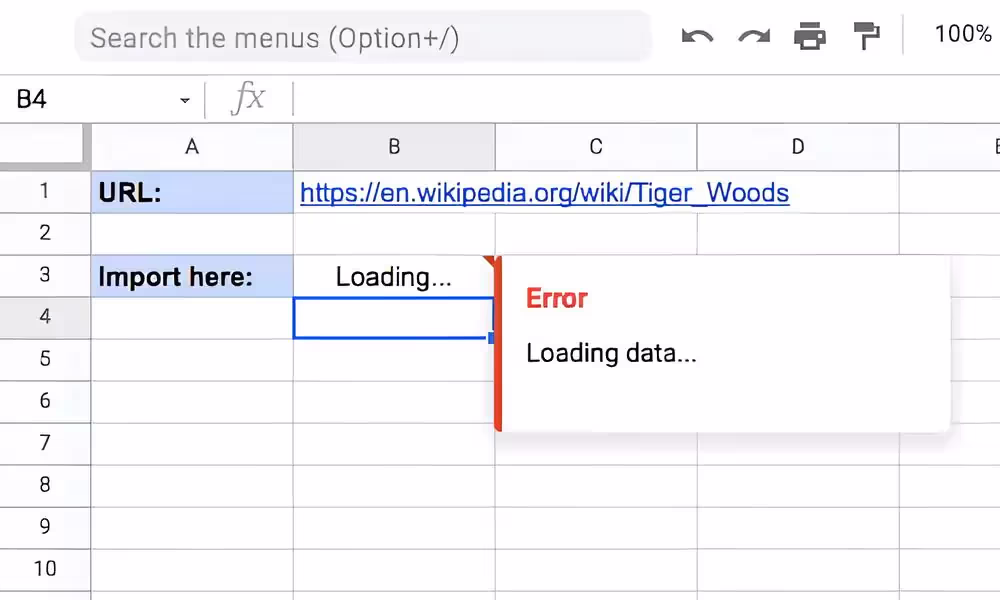This screenshot has width=1000, height=600.
Task: Select the "Import here:" cell
Action: pos(192,276)
